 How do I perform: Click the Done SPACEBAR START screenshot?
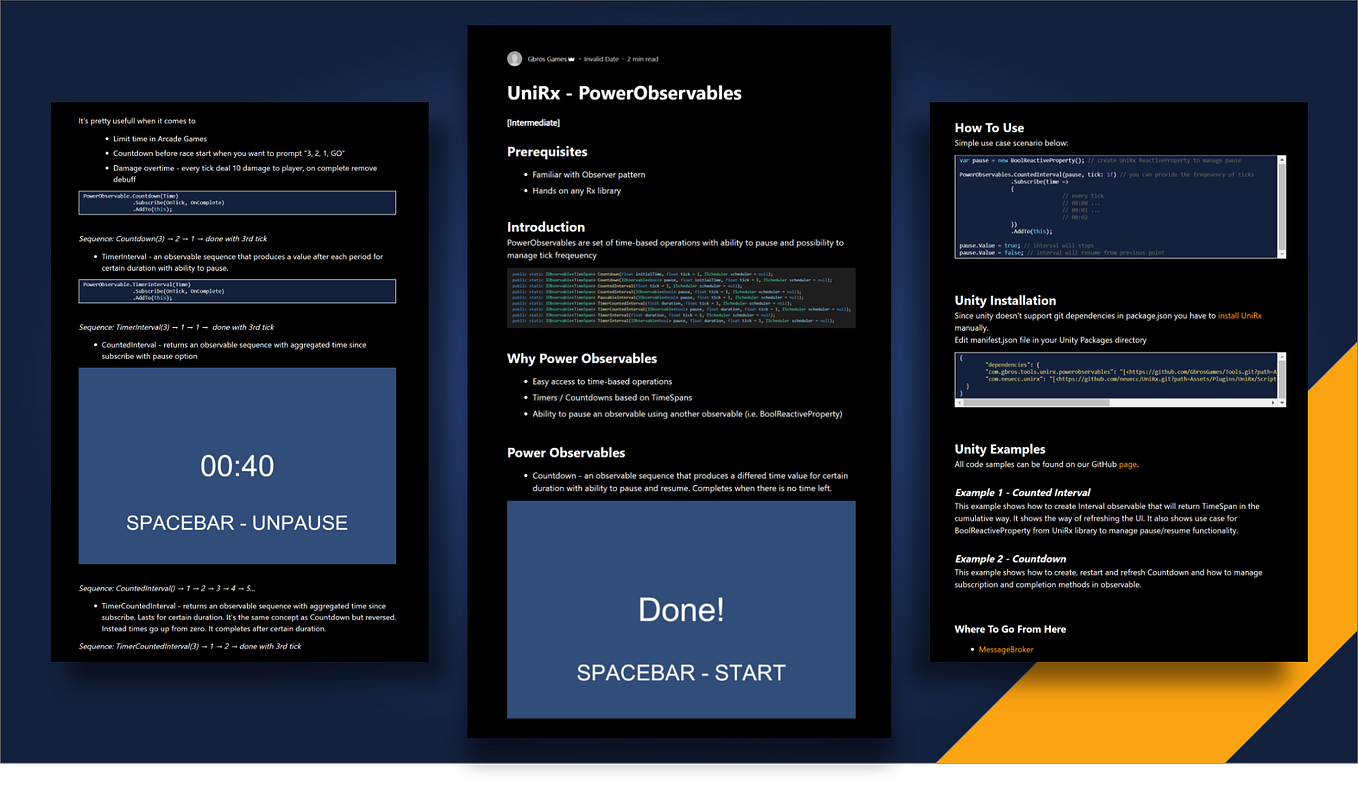click(680, 610)
